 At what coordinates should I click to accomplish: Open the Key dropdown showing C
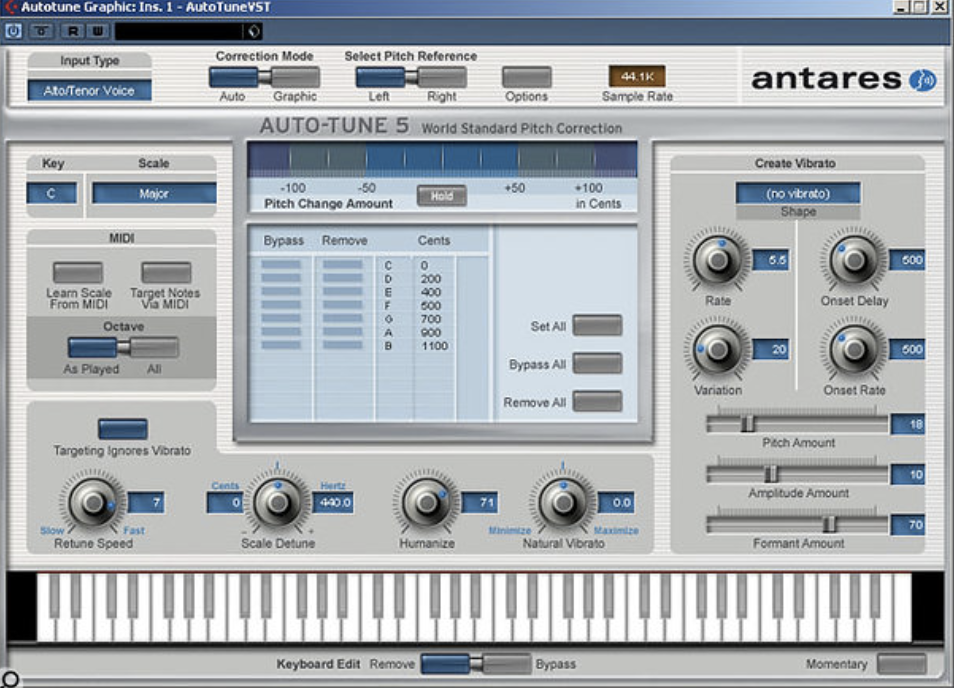(x=52, y=193)
